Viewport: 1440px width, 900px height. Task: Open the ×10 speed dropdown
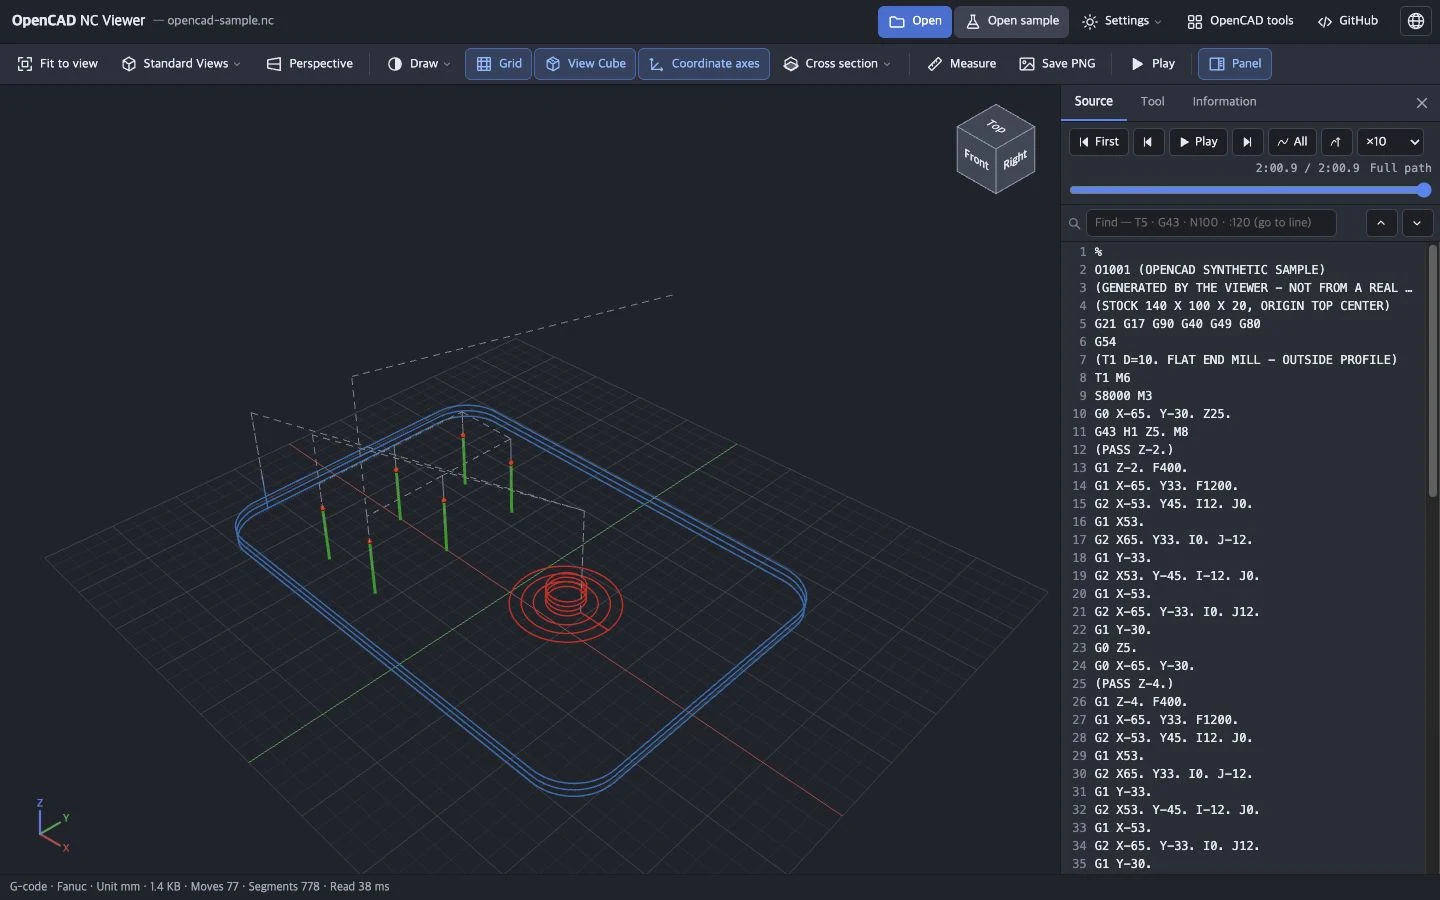(x=1390, y=142)
